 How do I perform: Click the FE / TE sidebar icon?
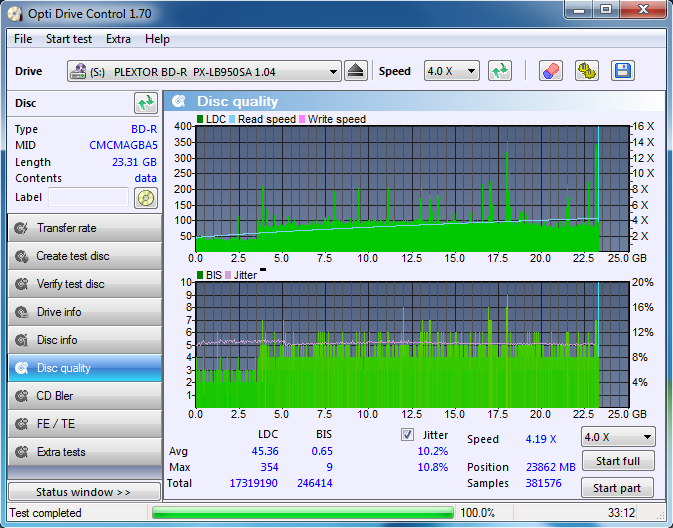click(21, 424)
